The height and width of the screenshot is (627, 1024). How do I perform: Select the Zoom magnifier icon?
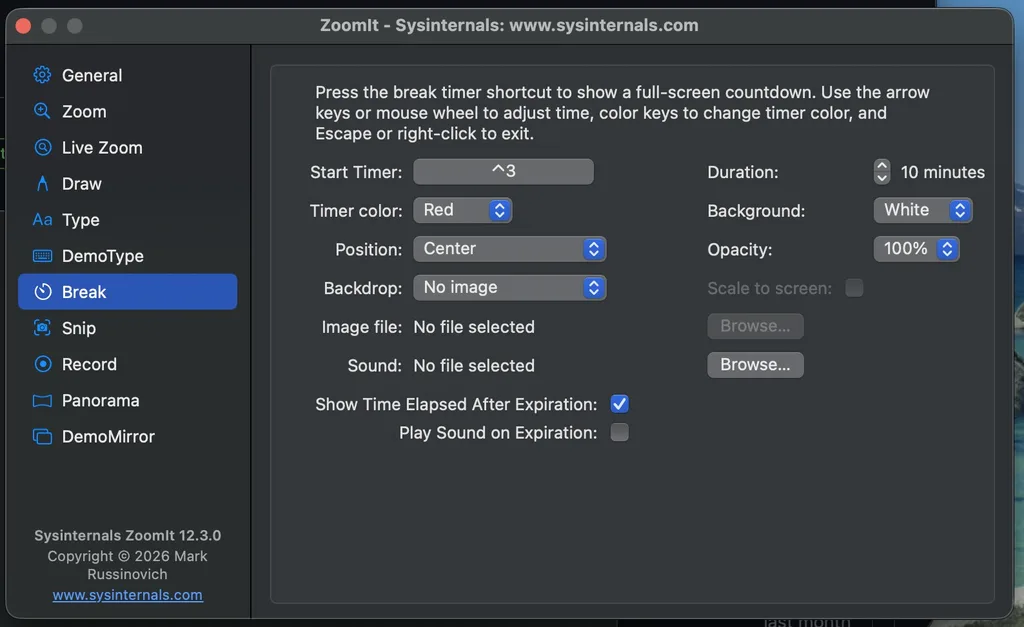pos(42,111)
